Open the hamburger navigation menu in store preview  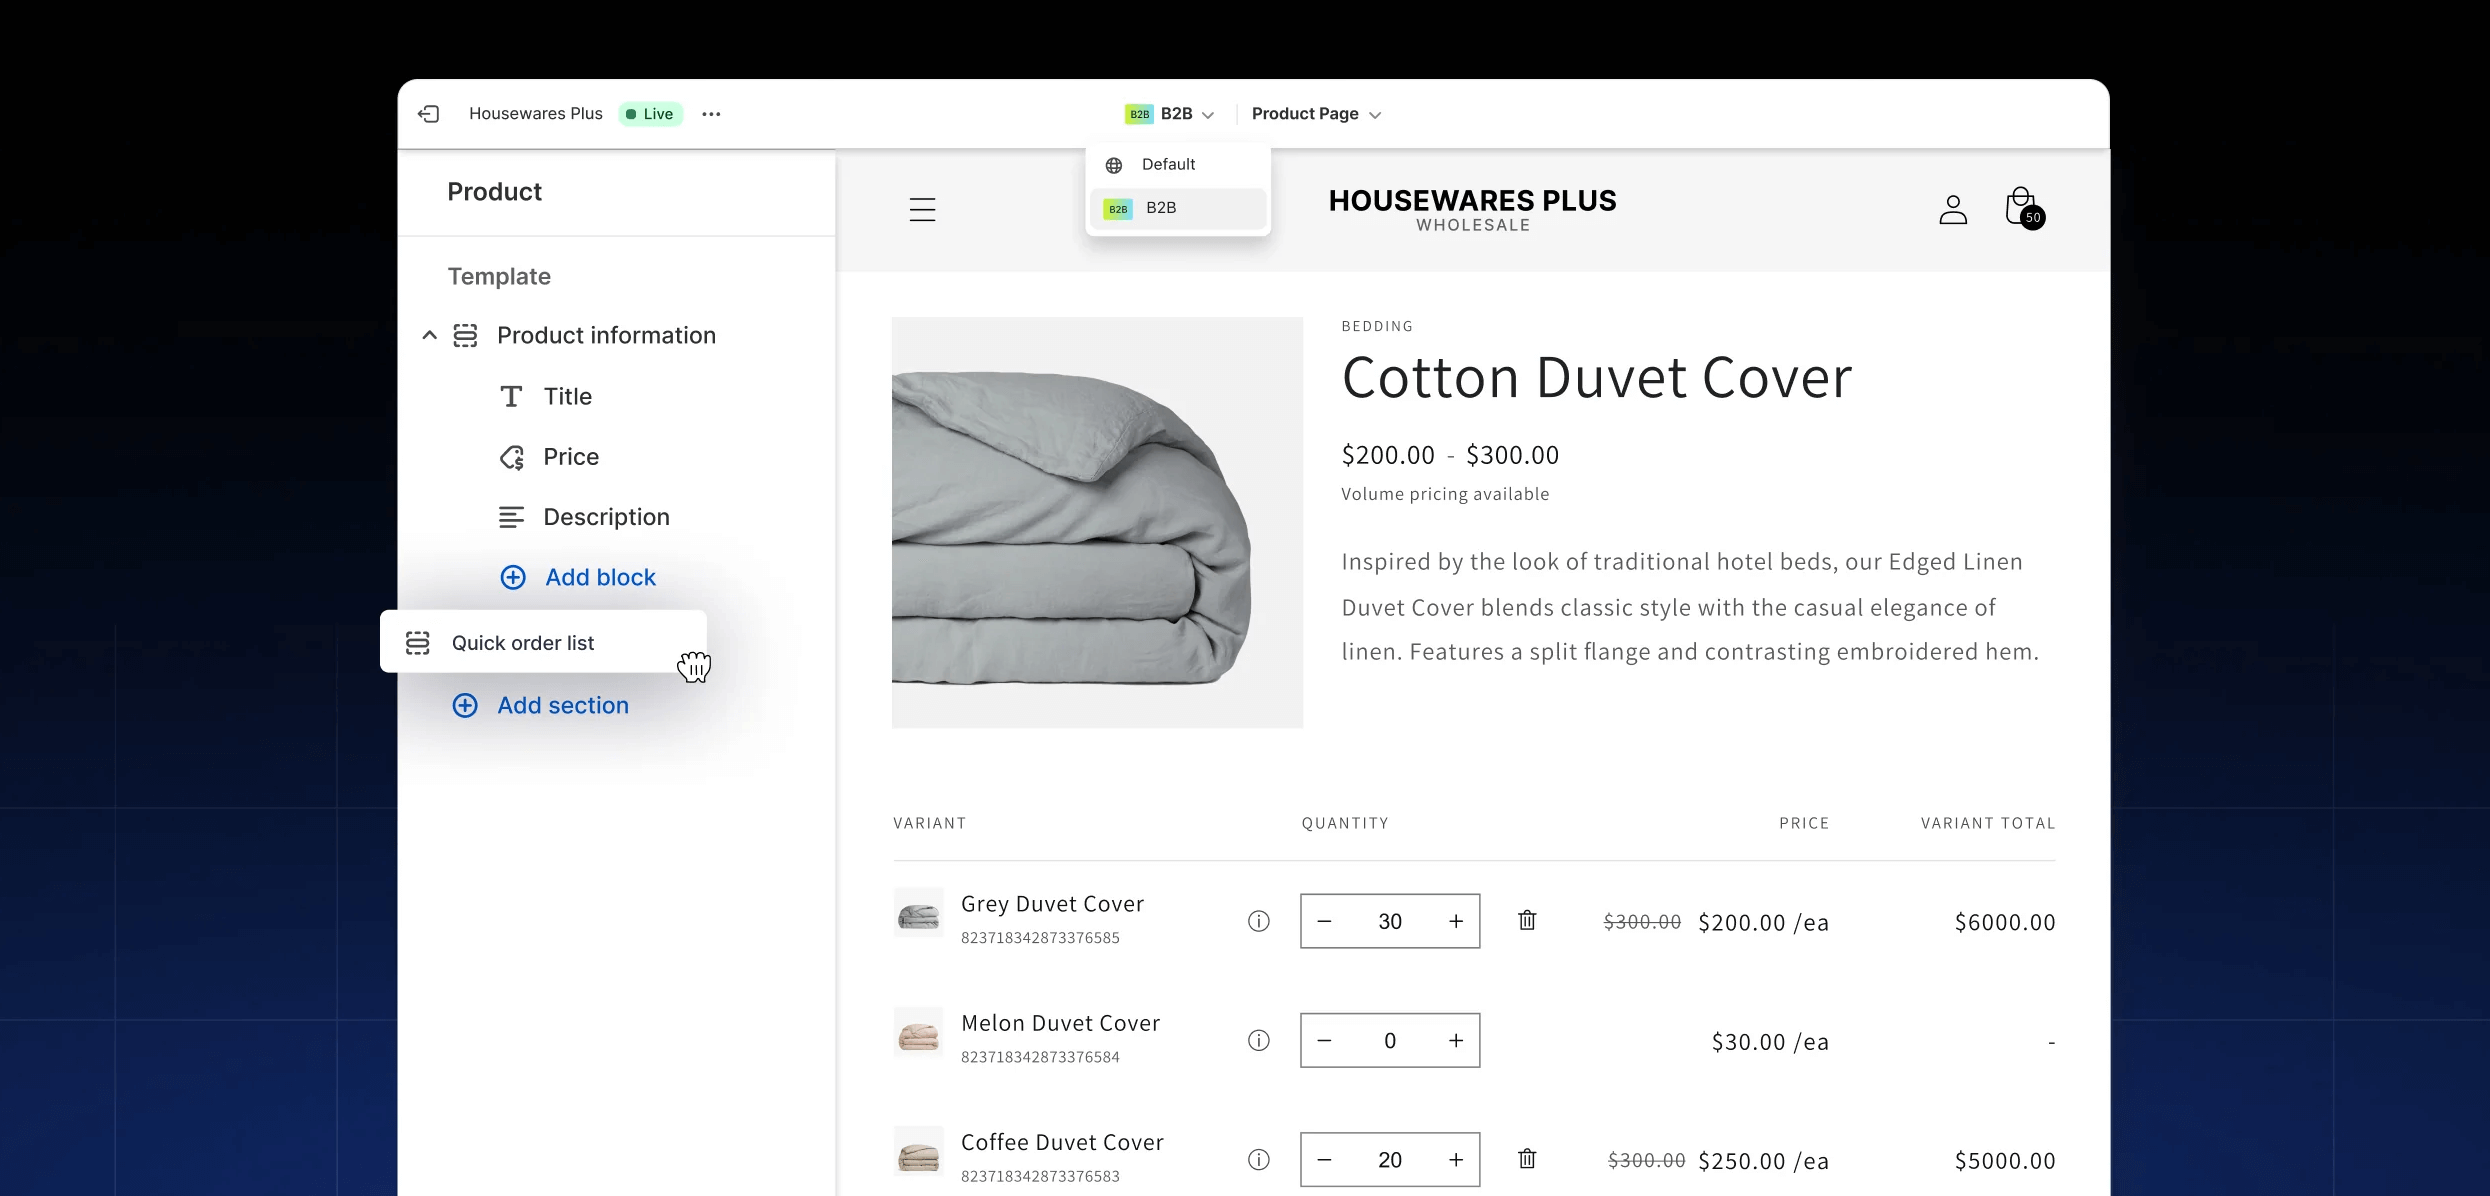coord(921,209)
